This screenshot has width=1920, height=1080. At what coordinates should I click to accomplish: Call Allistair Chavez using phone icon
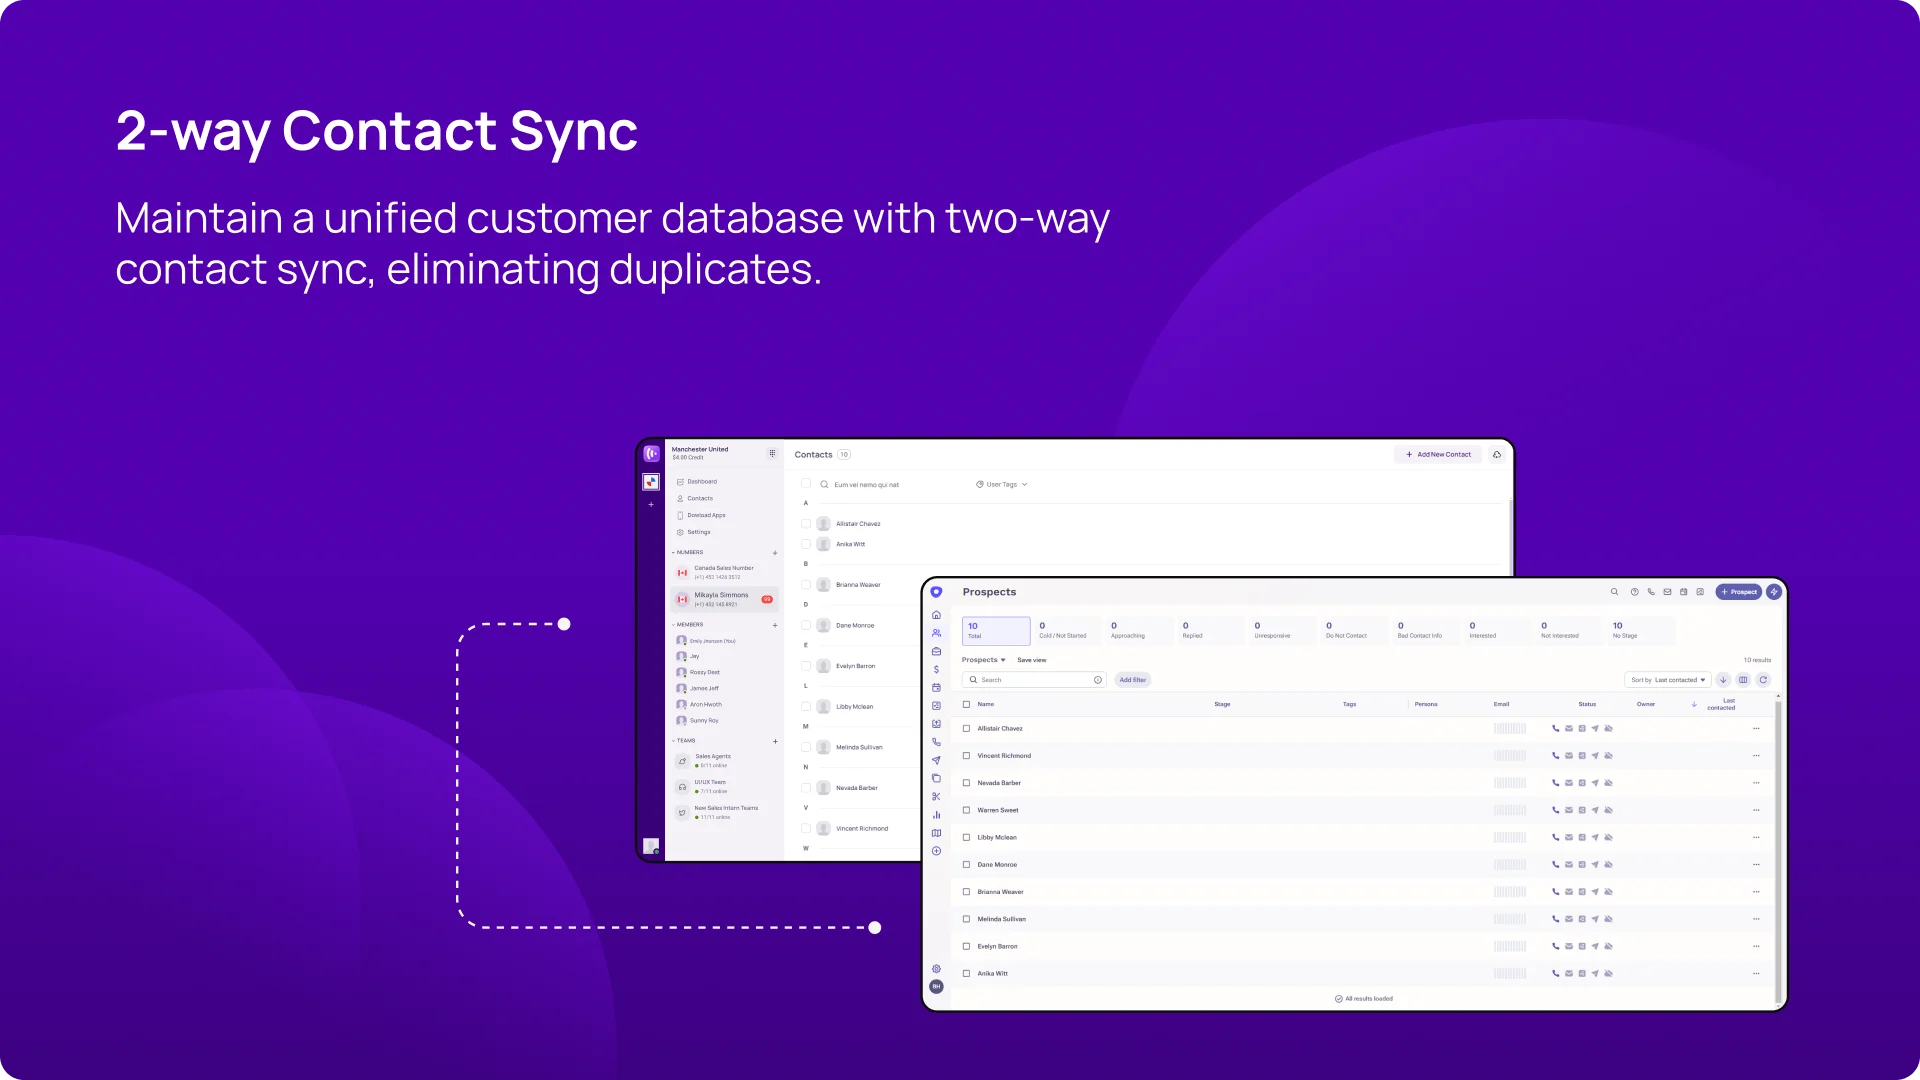tap(1555, 729)
